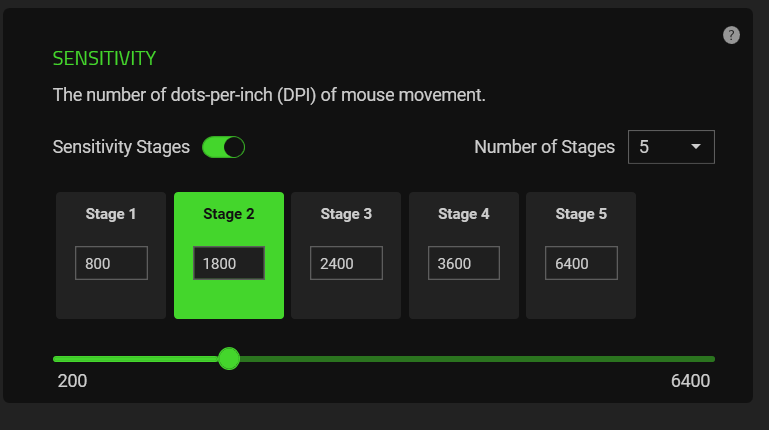
Task: Click the SENSITIVITY section heading
Action: click(x=104, y=58)
